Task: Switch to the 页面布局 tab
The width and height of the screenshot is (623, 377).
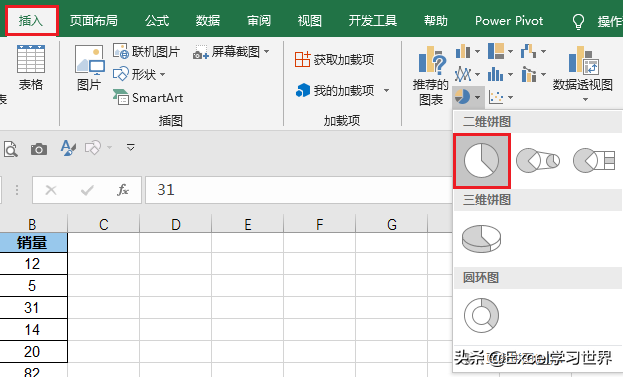Action: click(x=94, y=21)
